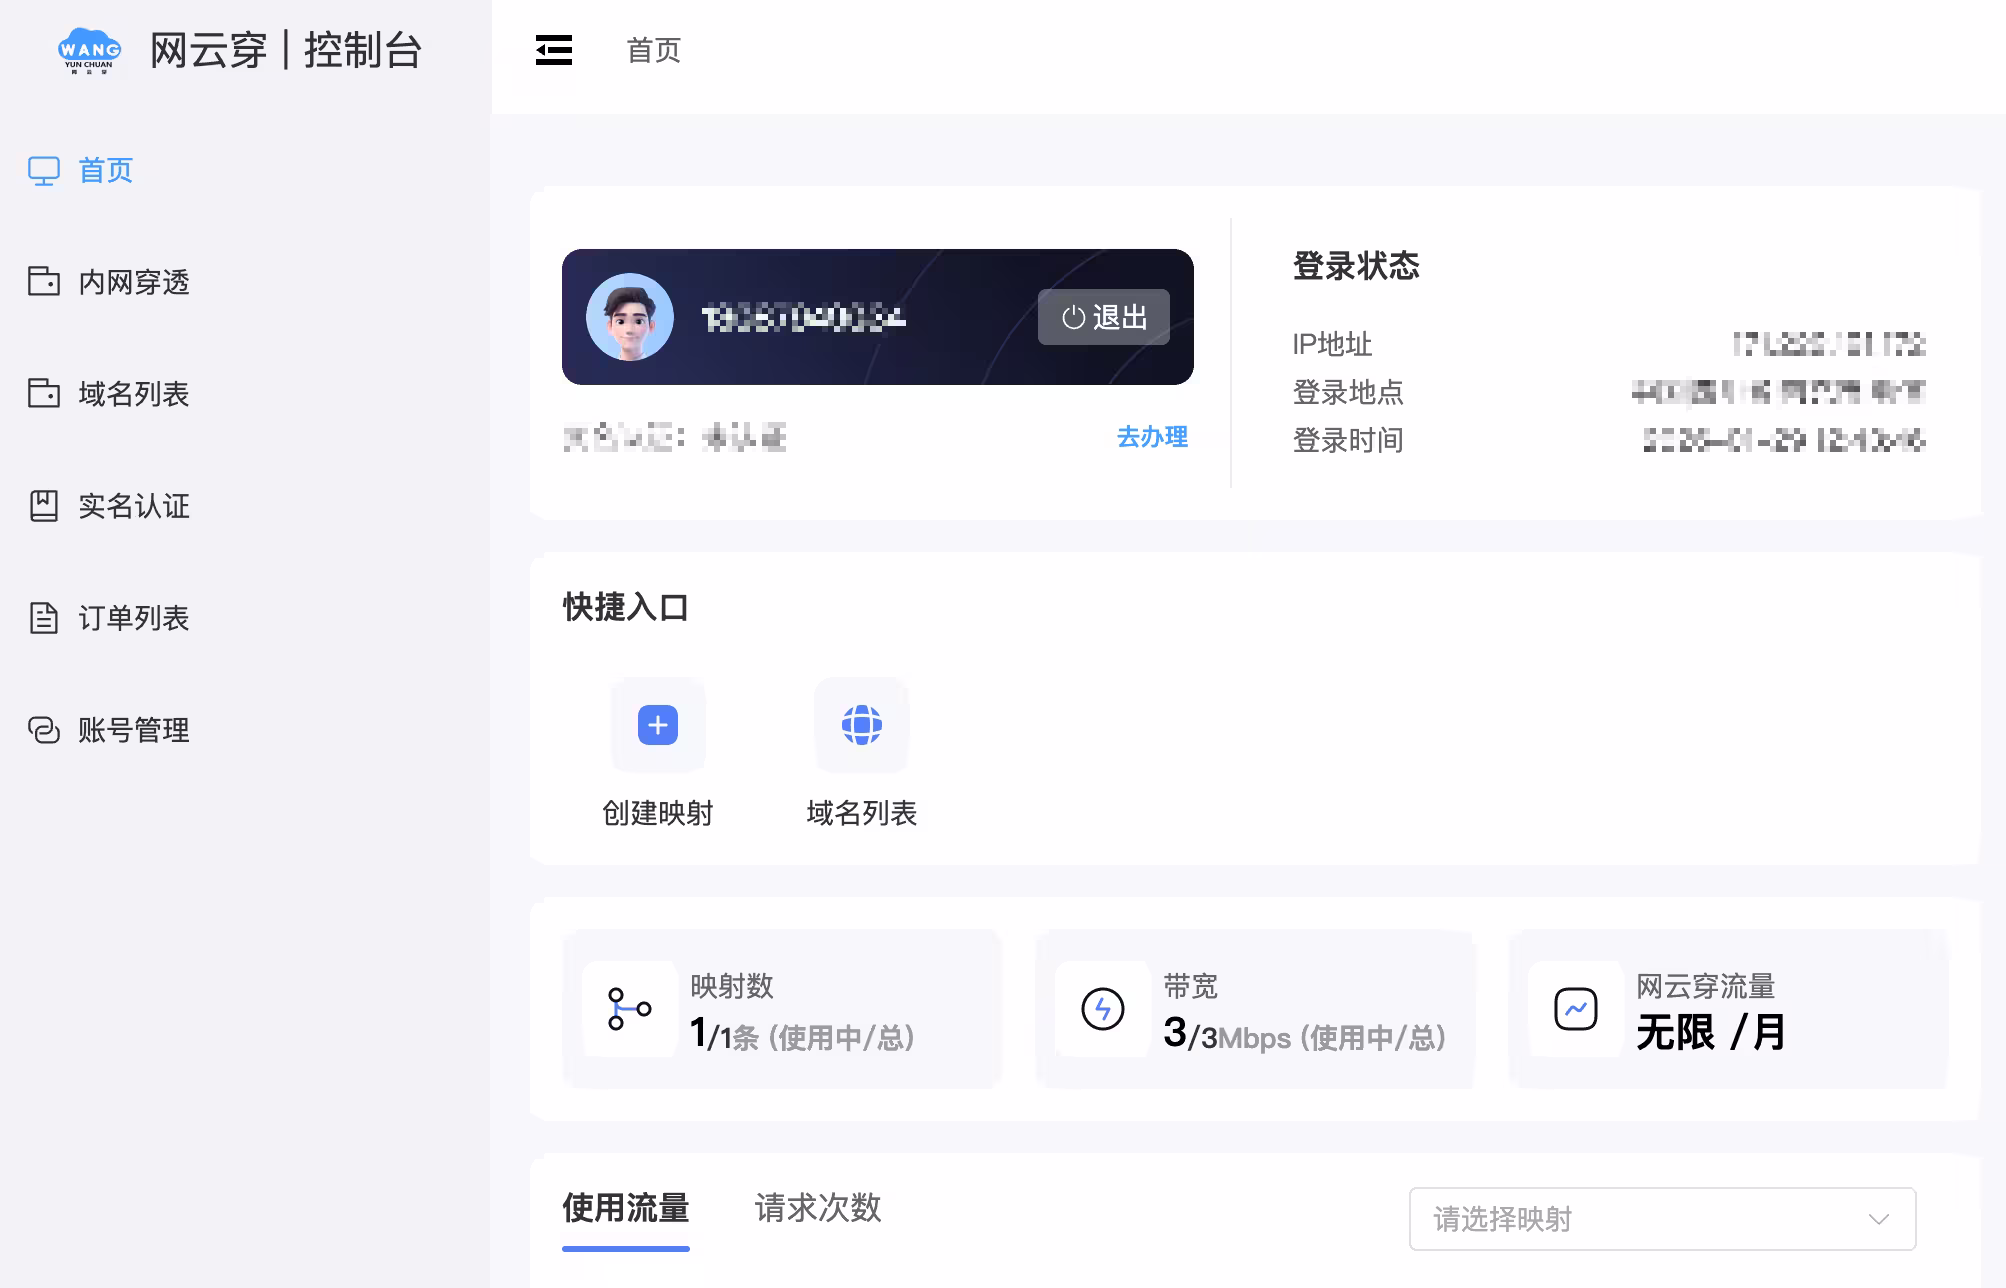Click the globe 域名列表 shortcut icon
Viewport: 2006px width, 1288px height.
click(862, 725)
